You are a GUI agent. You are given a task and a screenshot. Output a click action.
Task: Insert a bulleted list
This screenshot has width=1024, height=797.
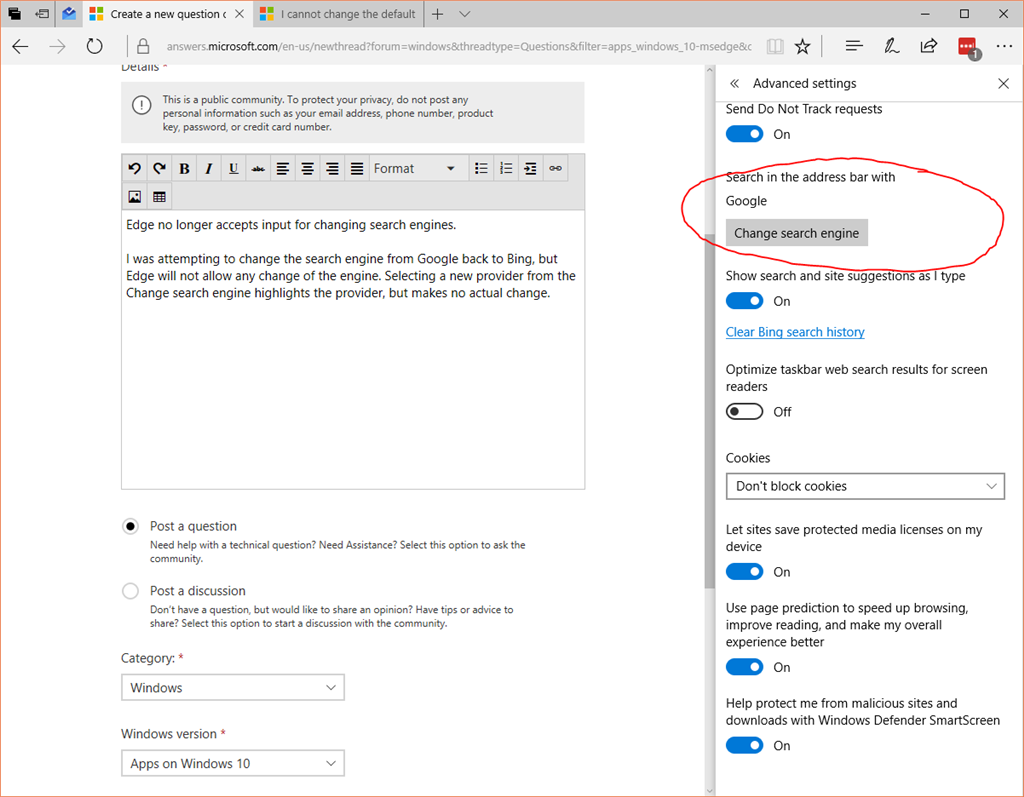pyautogui.click(x=481, y=169)
